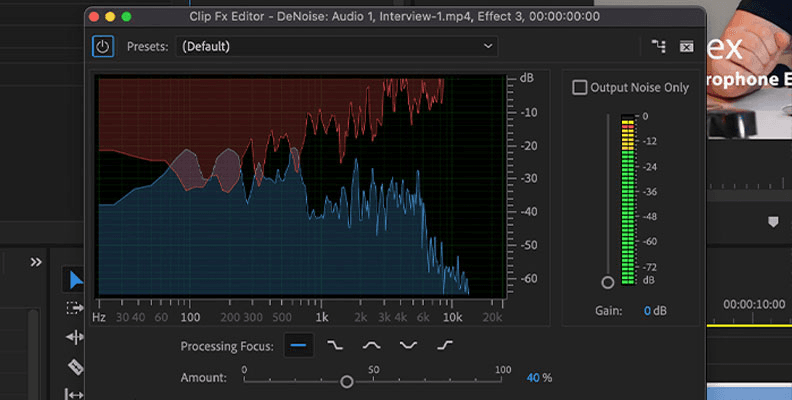Select the high and low frequencies focus
Viewport: 792px width, 400px height.
point(407,345)
